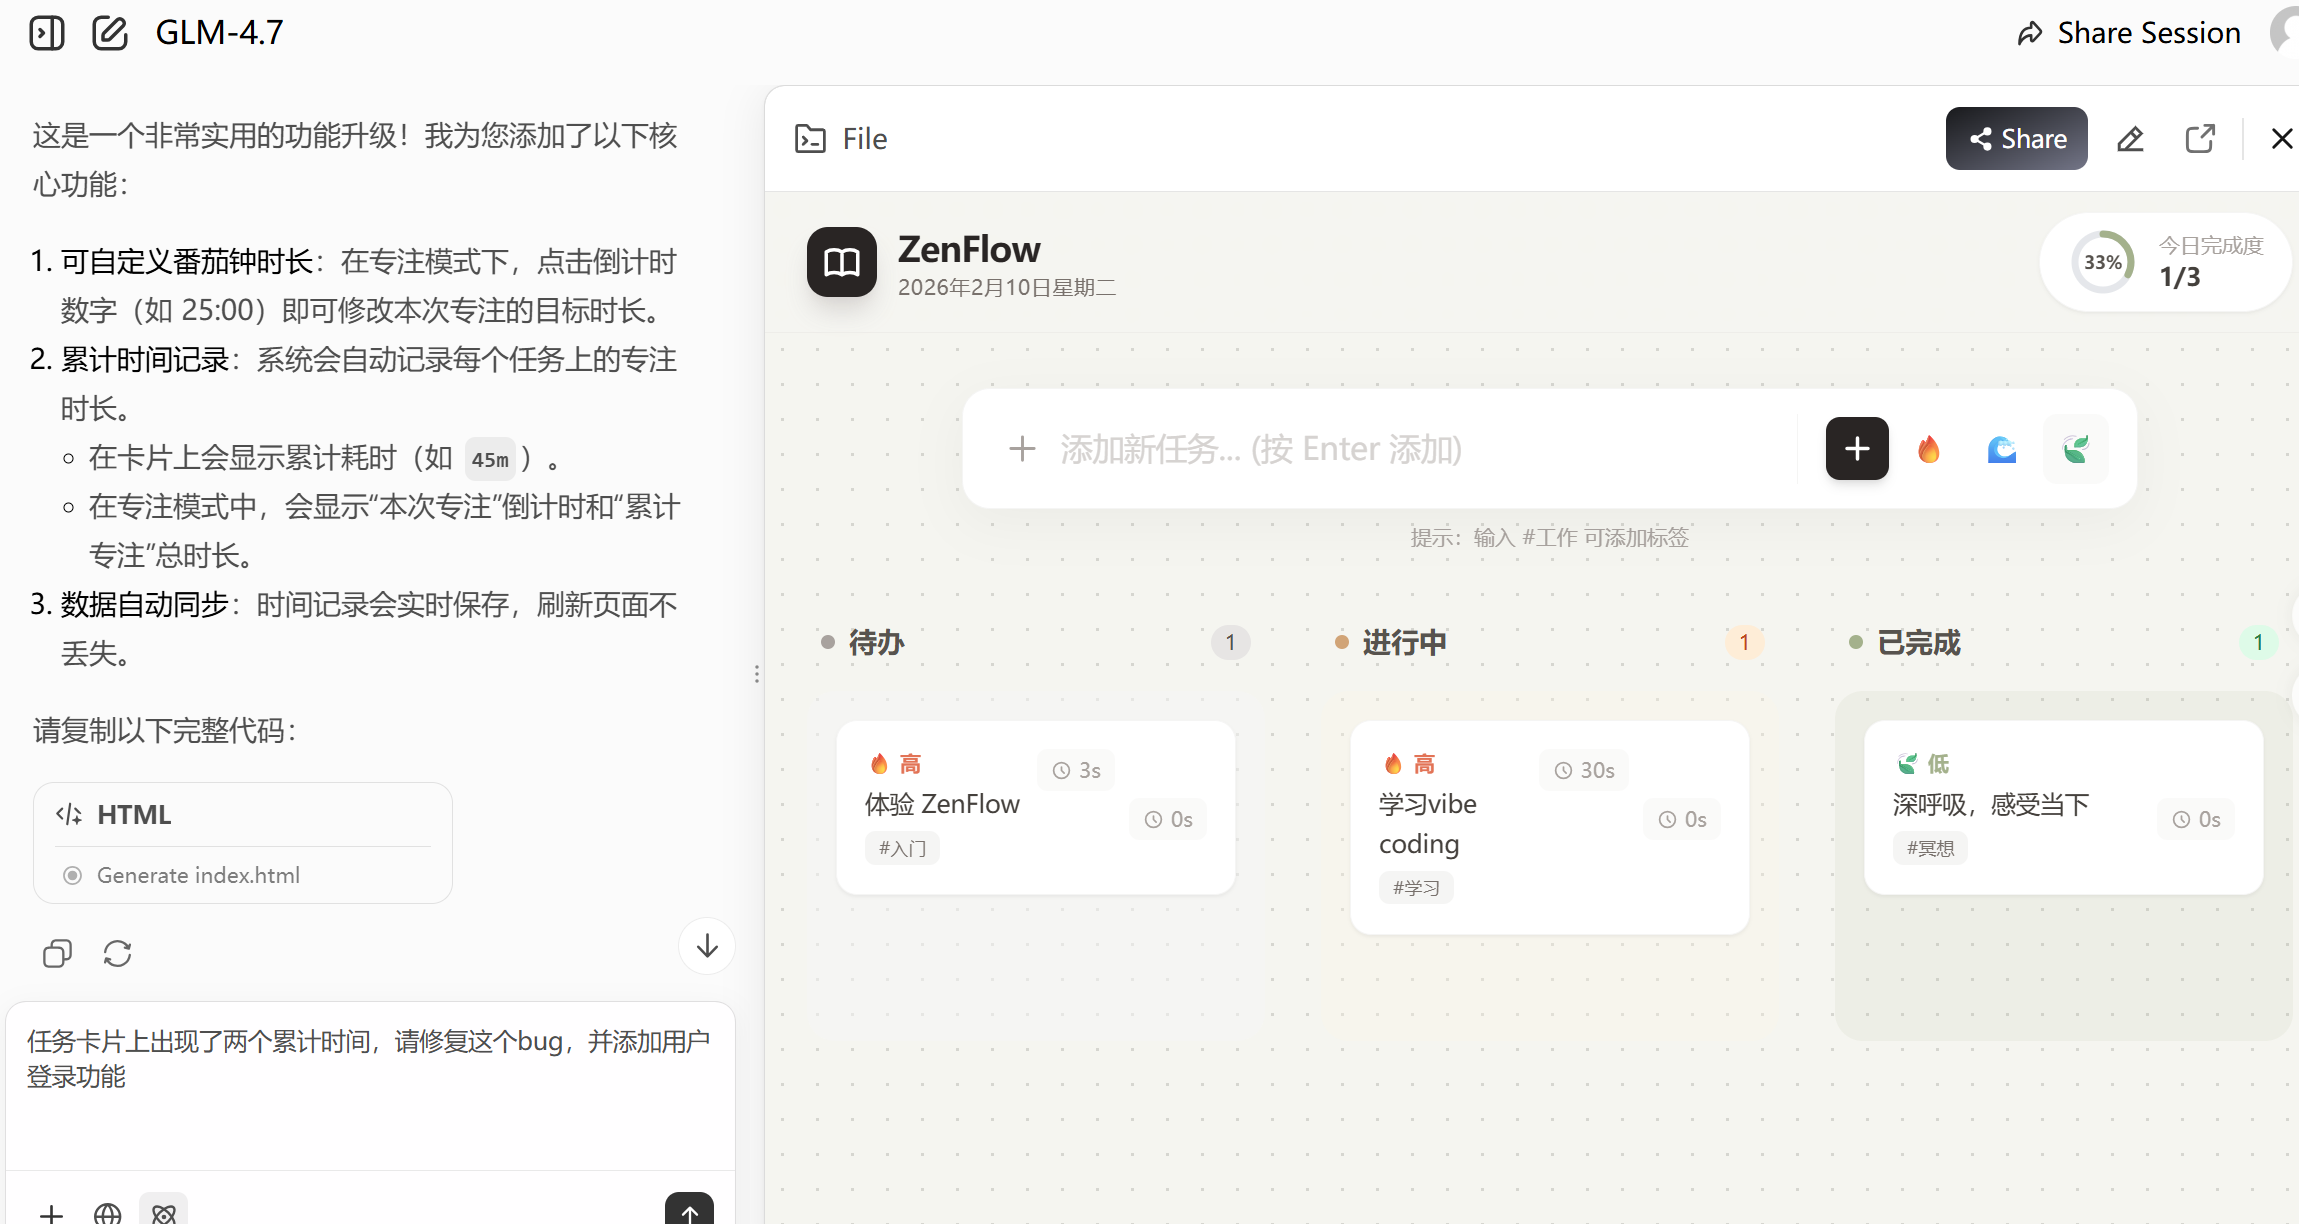Open the GLM-4.7 model selector

pyautogui.click(x=219, y=32)
